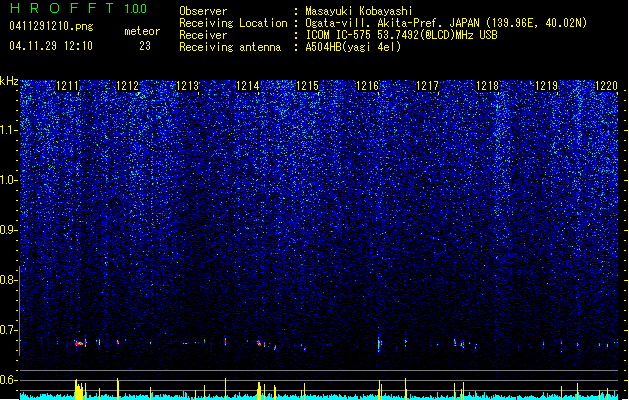Viewport: 629px width, 400px height.
Task: Click the 1211 time marker
Action: (67, 86)
